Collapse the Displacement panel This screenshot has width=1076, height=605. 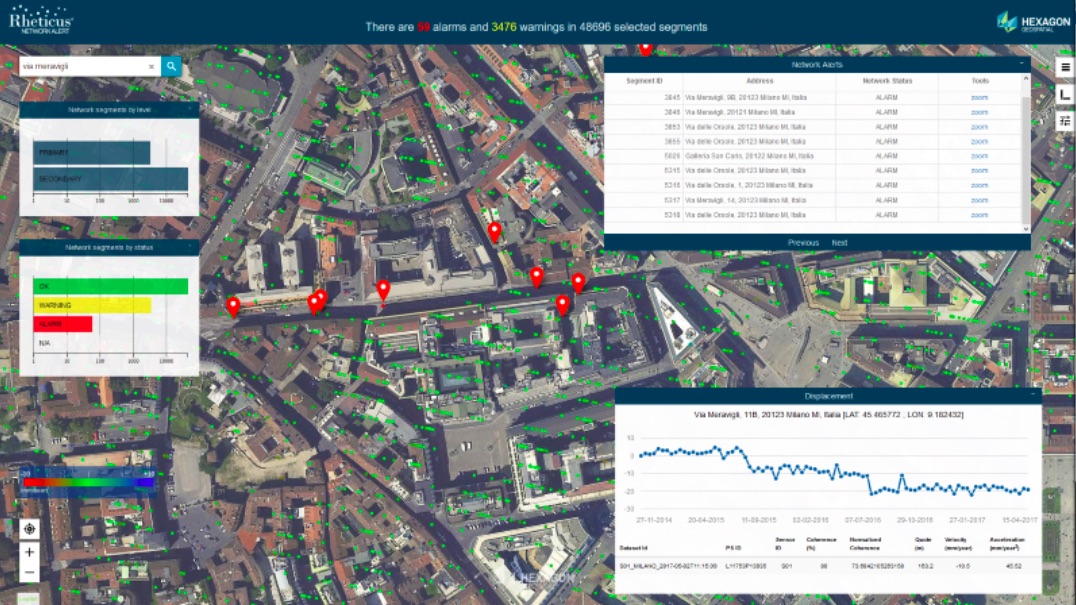1033,395
